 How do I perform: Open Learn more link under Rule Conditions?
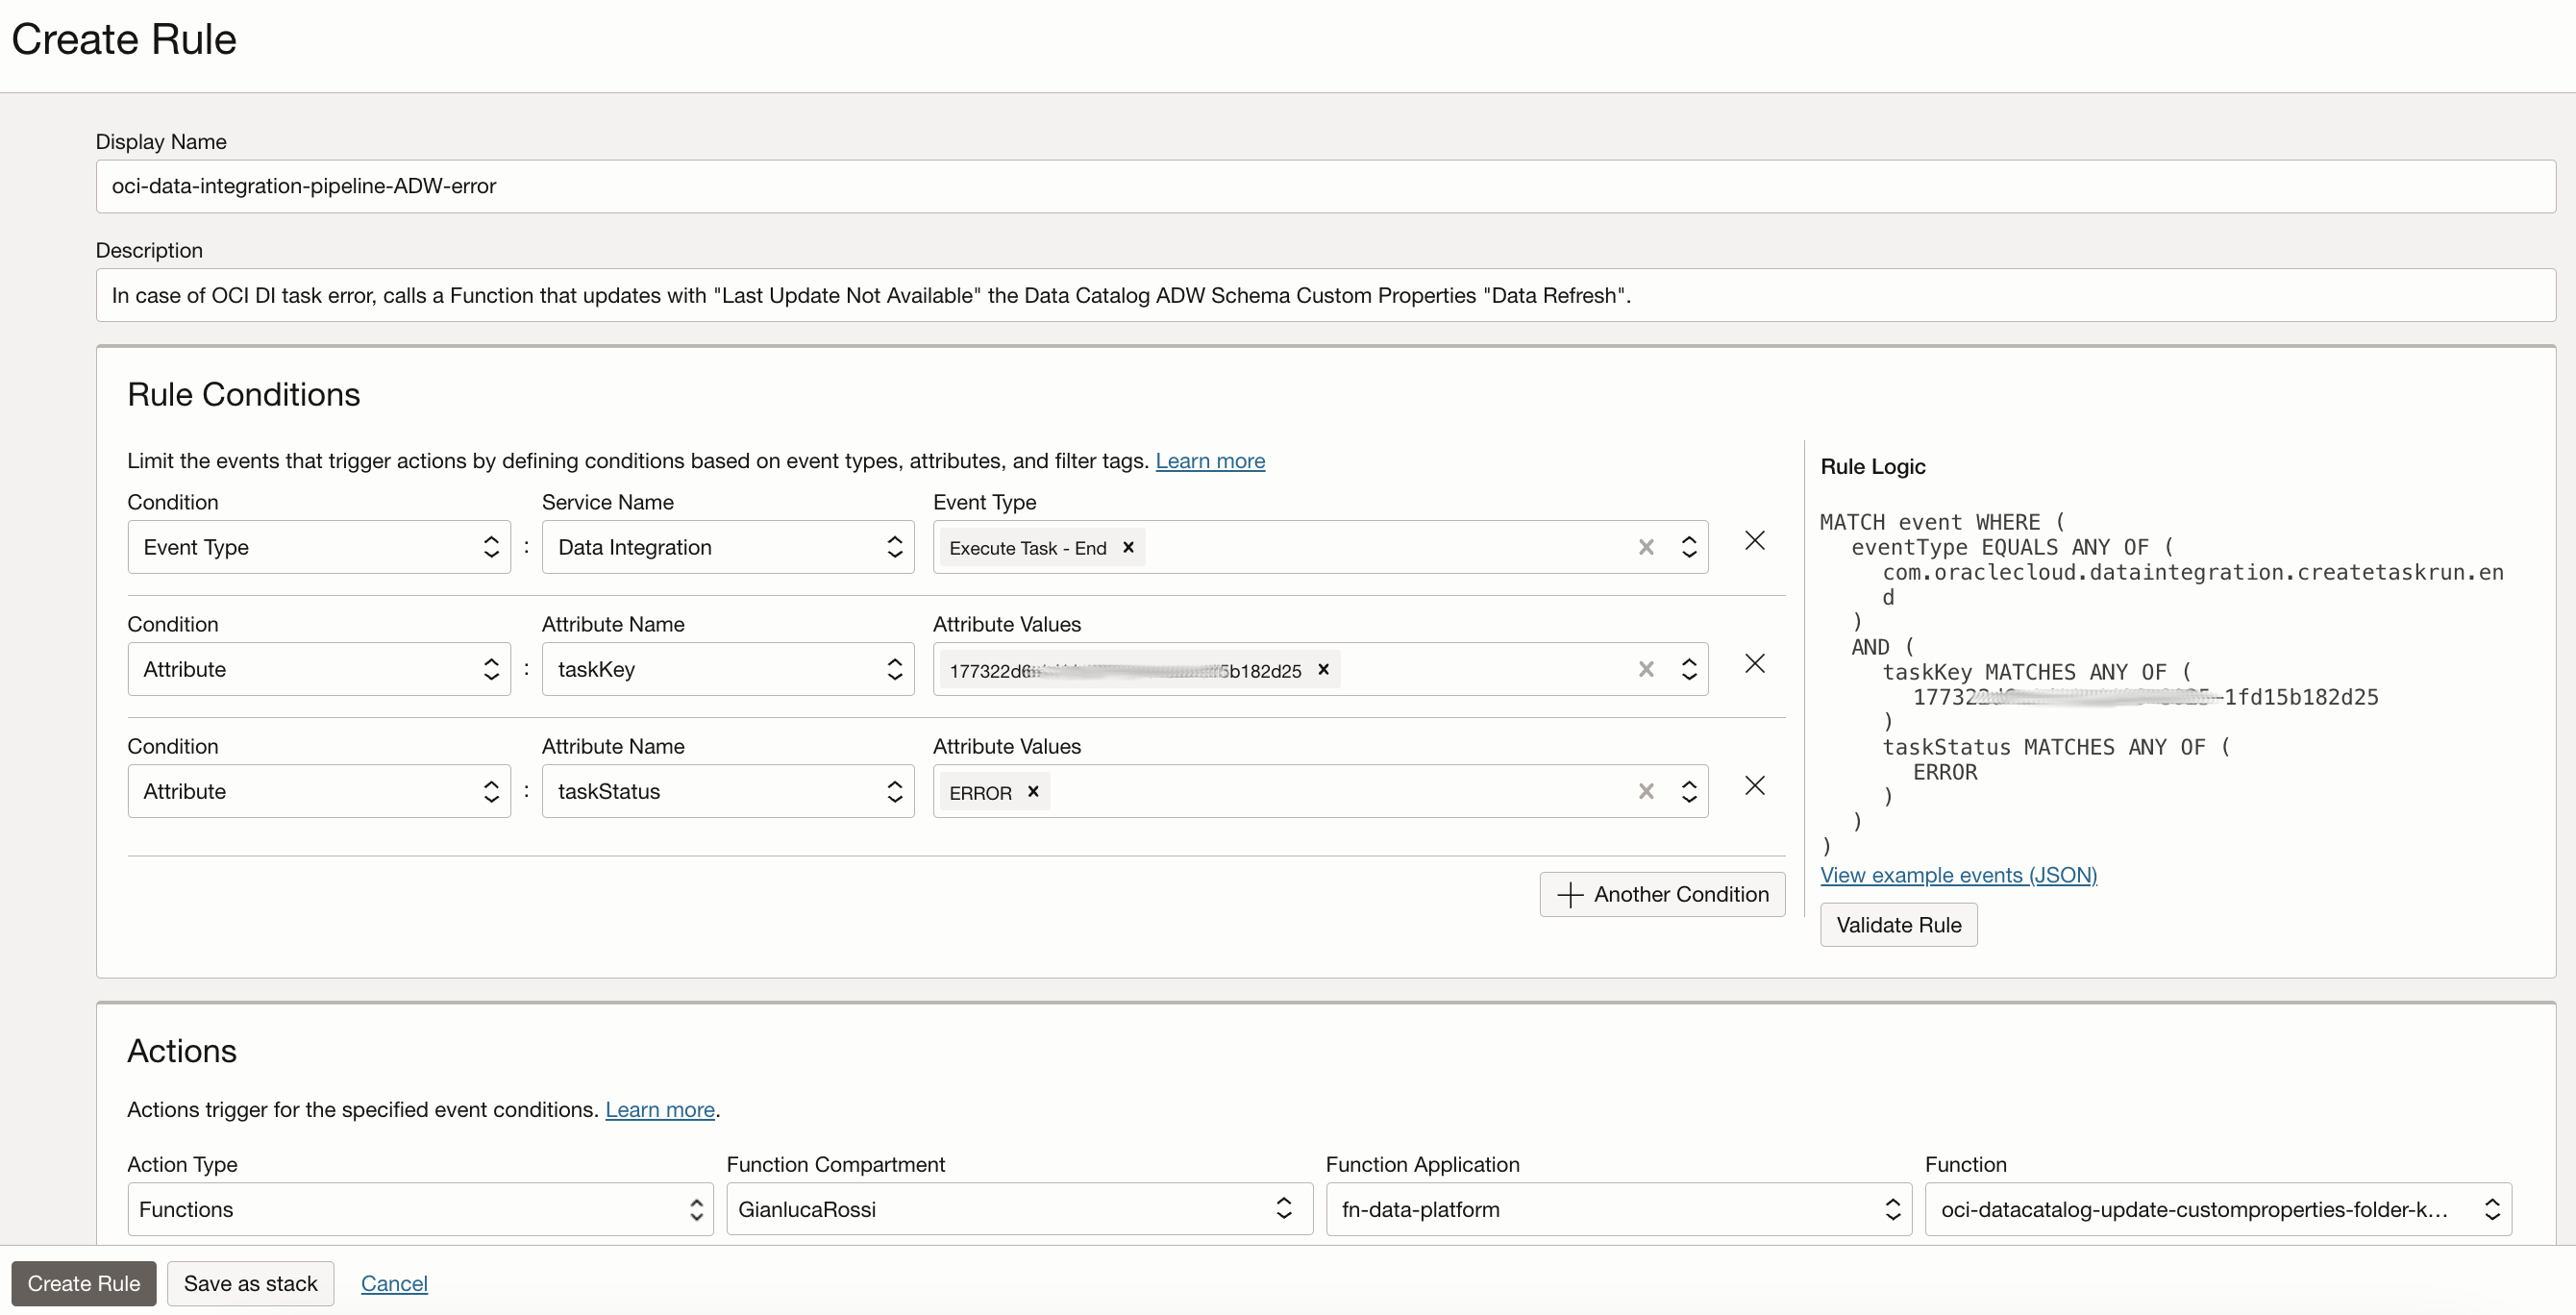(x=1210, y=461)
